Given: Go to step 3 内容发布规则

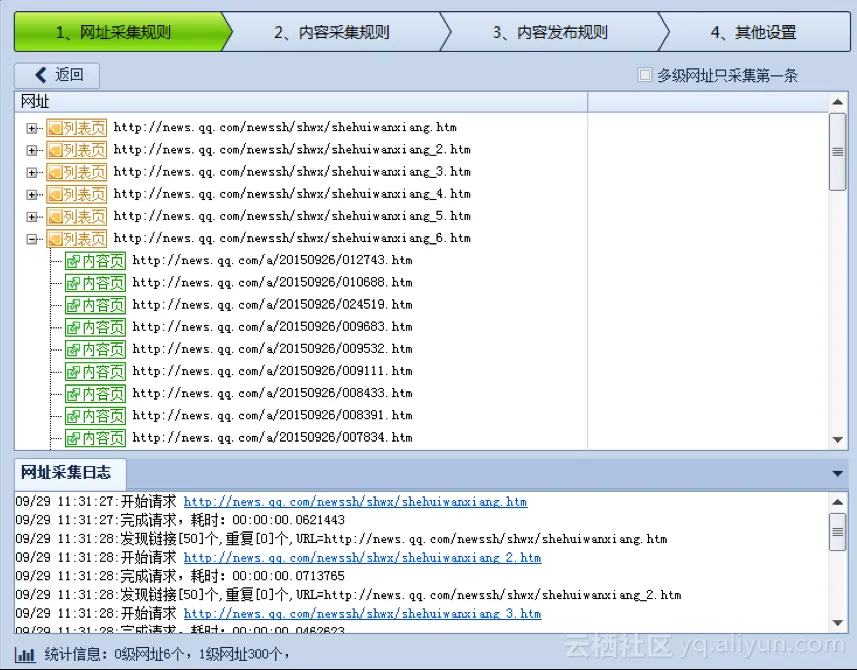Looking at the screenshot, I should [x=550, y=32].
